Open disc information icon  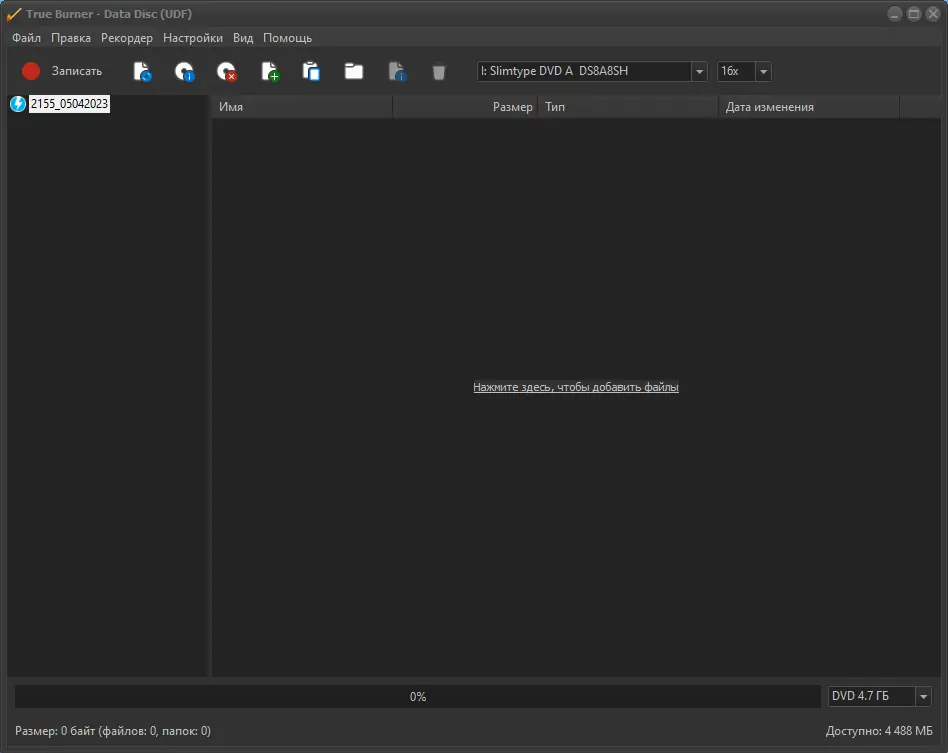point(184,71)
